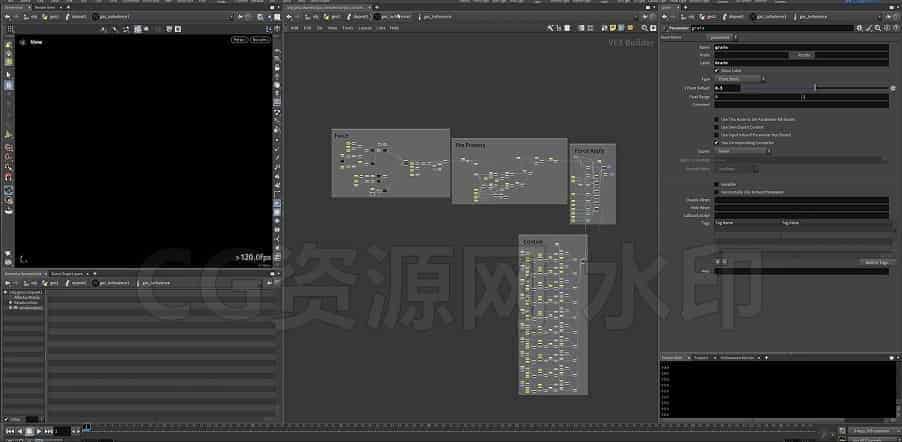This screenshot has height=442, width=902.
Task: Jump to last frame button
Action: click(x=49, y=430)
